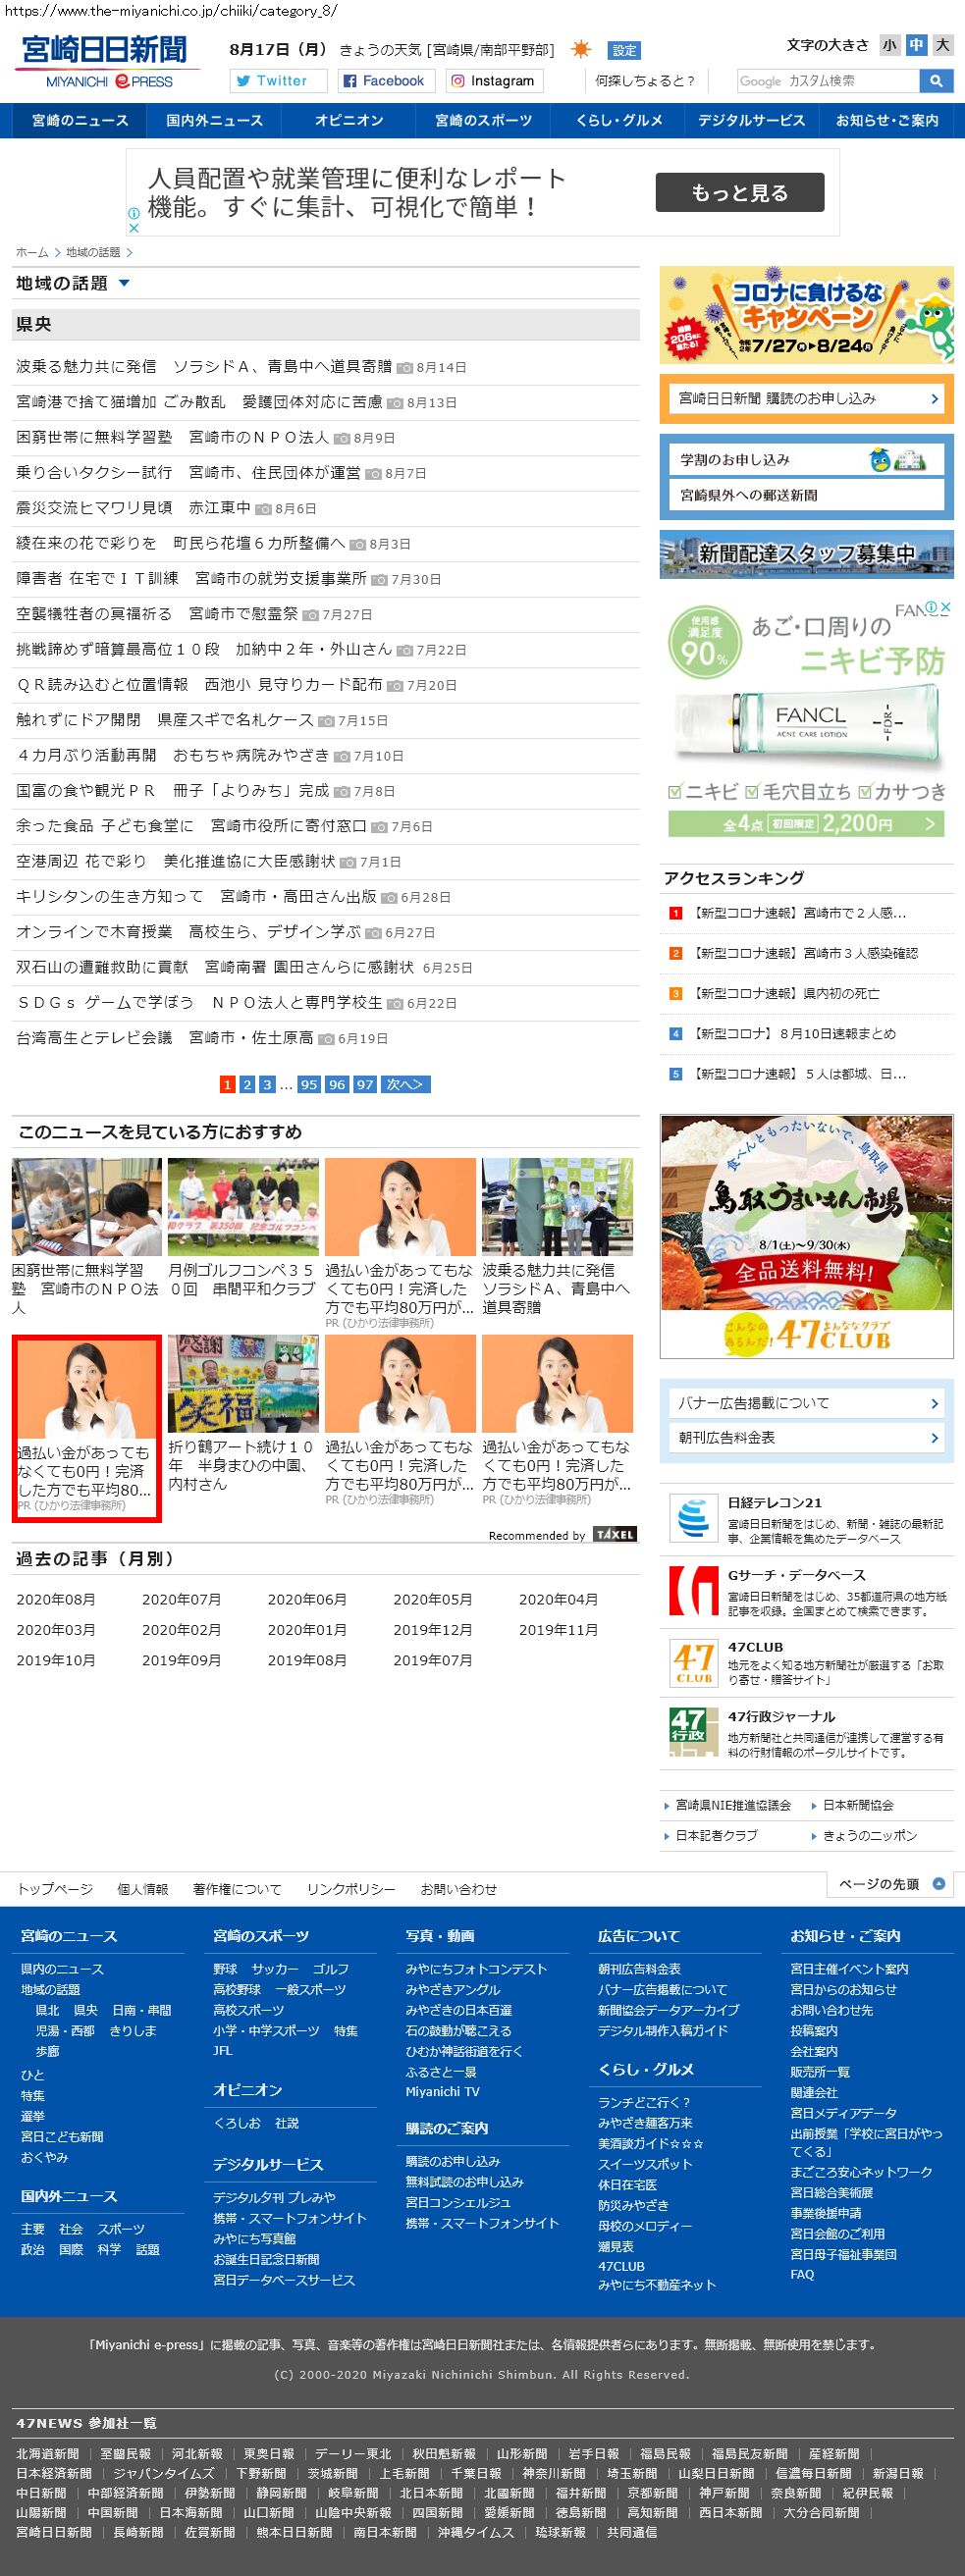Open 鳥取うまいもん市場 ad banner

pyautogui.click(x=806, y=1237)
